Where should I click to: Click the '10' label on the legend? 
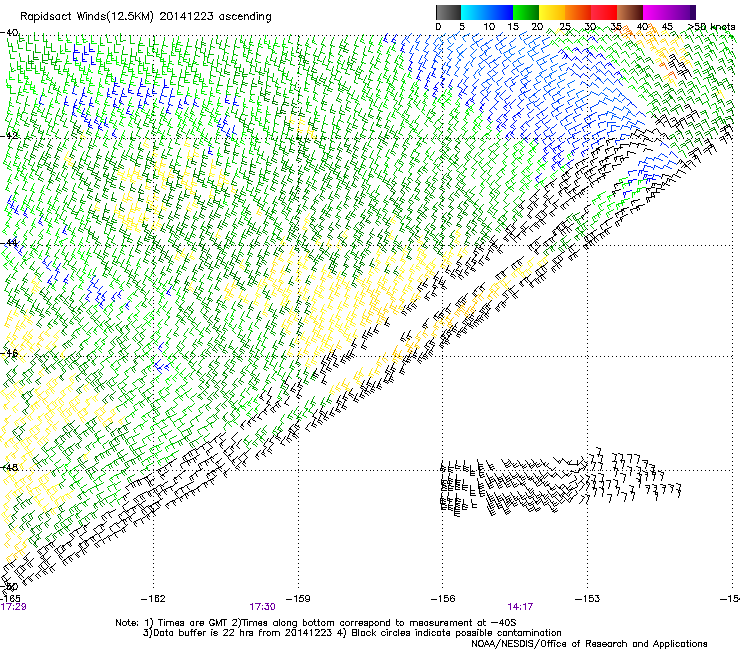[489, 27]
